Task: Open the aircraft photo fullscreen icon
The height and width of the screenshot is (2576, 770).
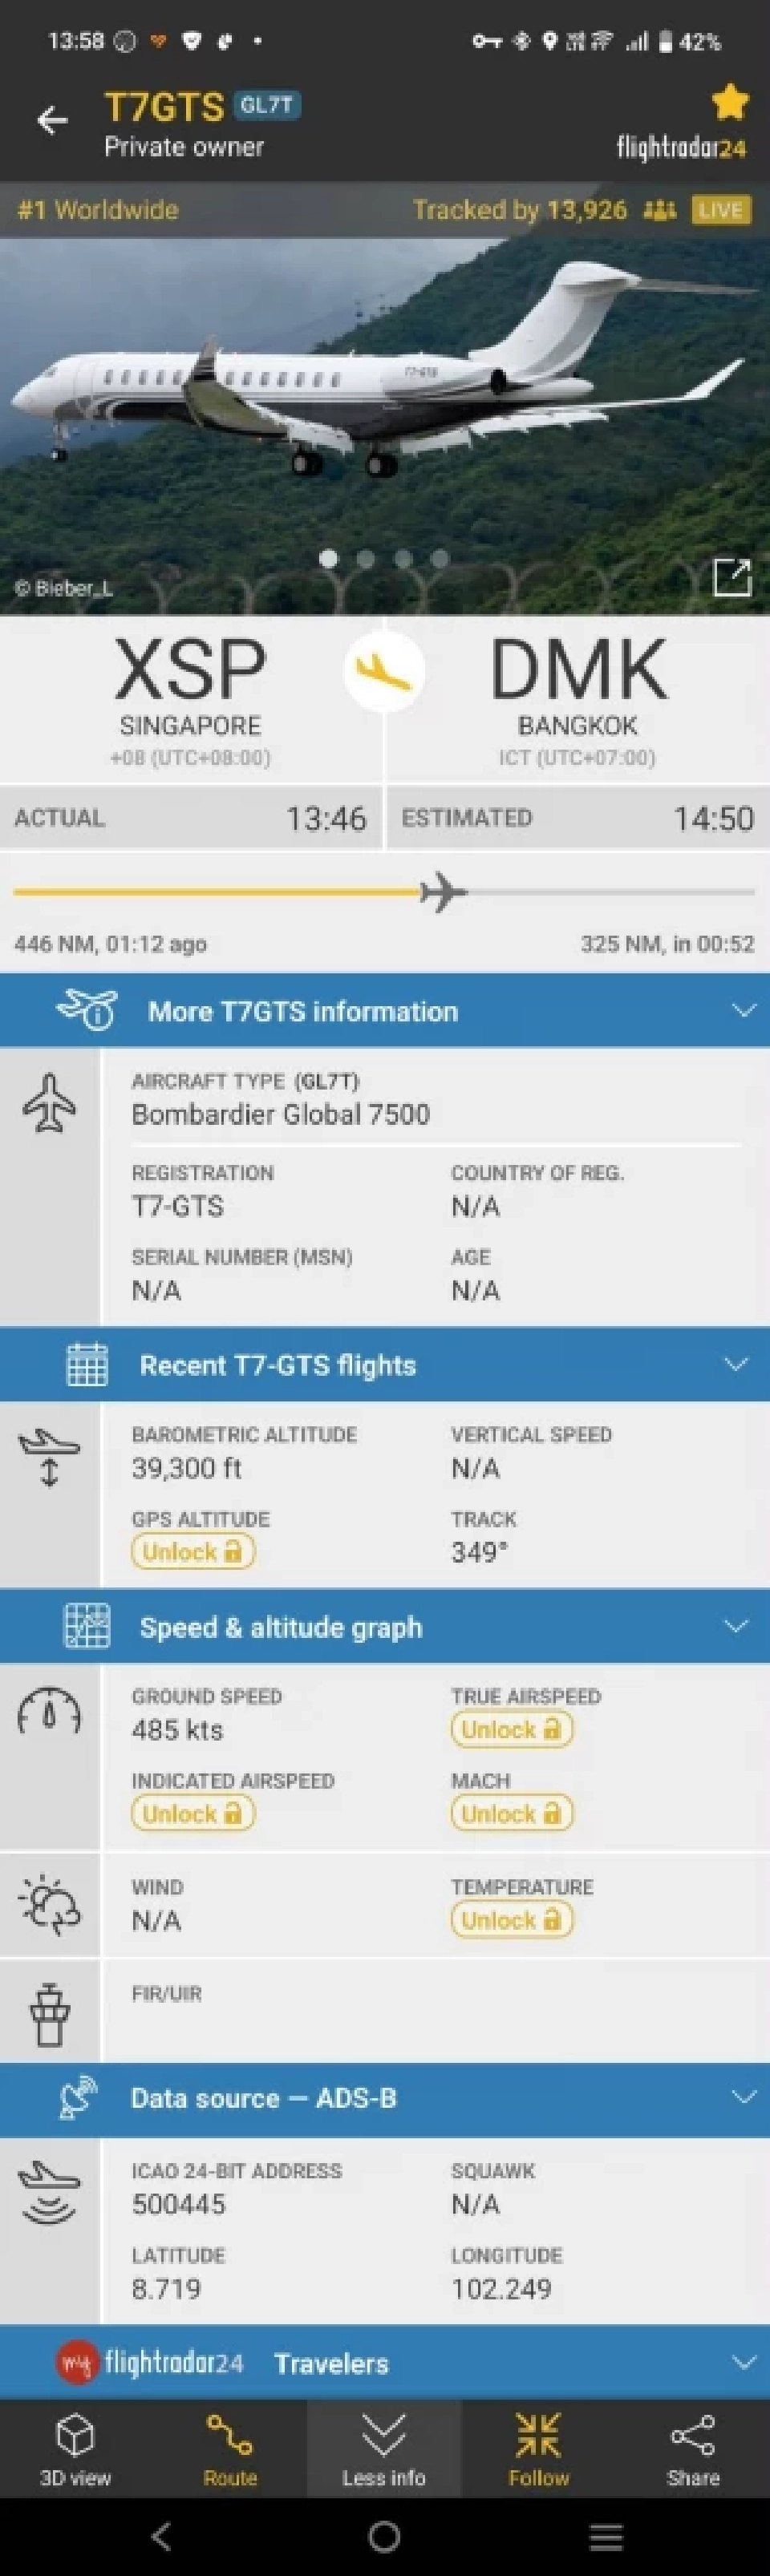Action: click(731, 577)
